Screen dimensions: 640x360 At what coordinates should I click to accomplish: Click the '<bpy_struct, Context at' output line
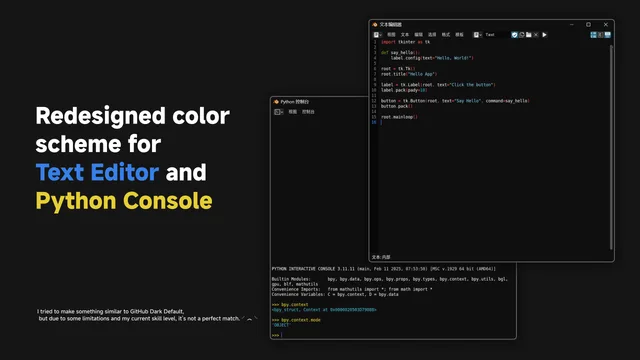324,310
